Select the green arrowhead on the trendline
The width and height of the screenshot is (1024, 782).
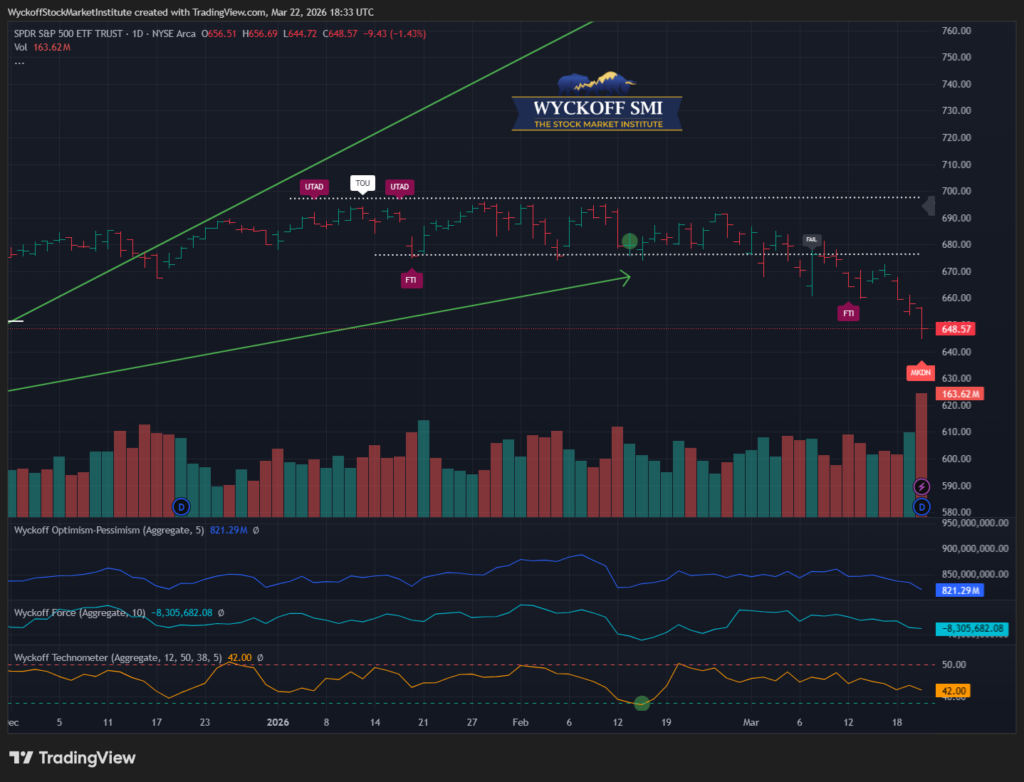627,279
